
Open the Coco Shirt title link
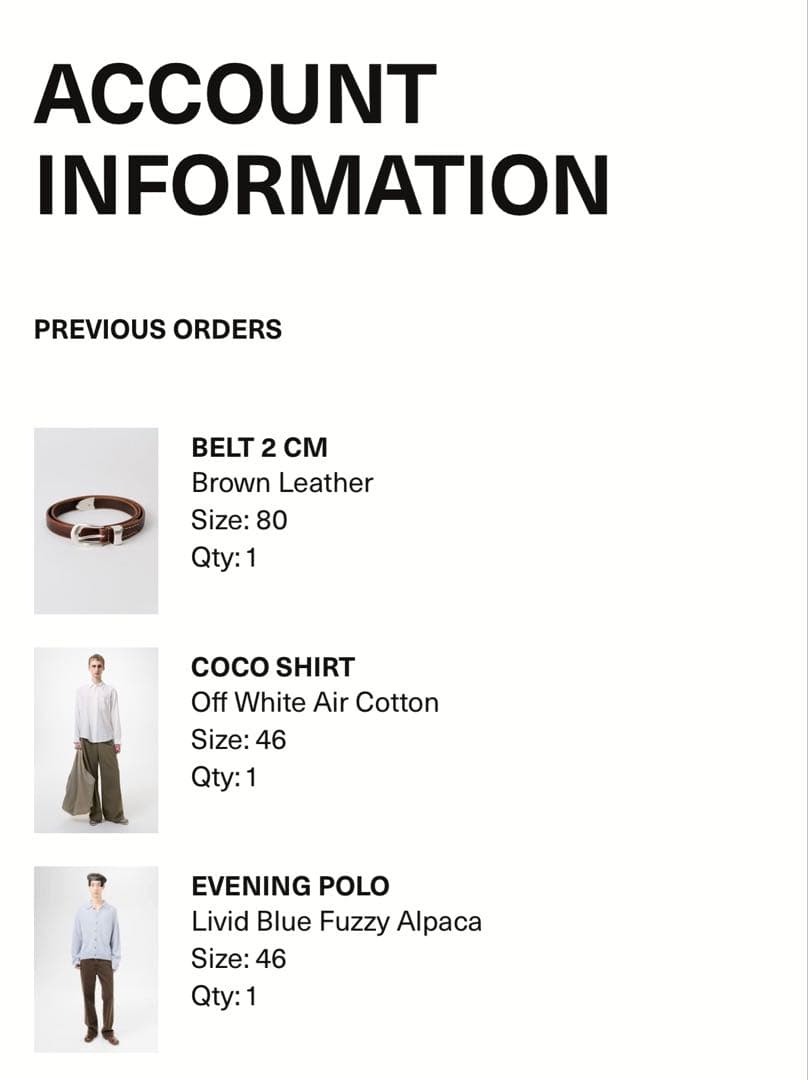click(x=273, y=667)
